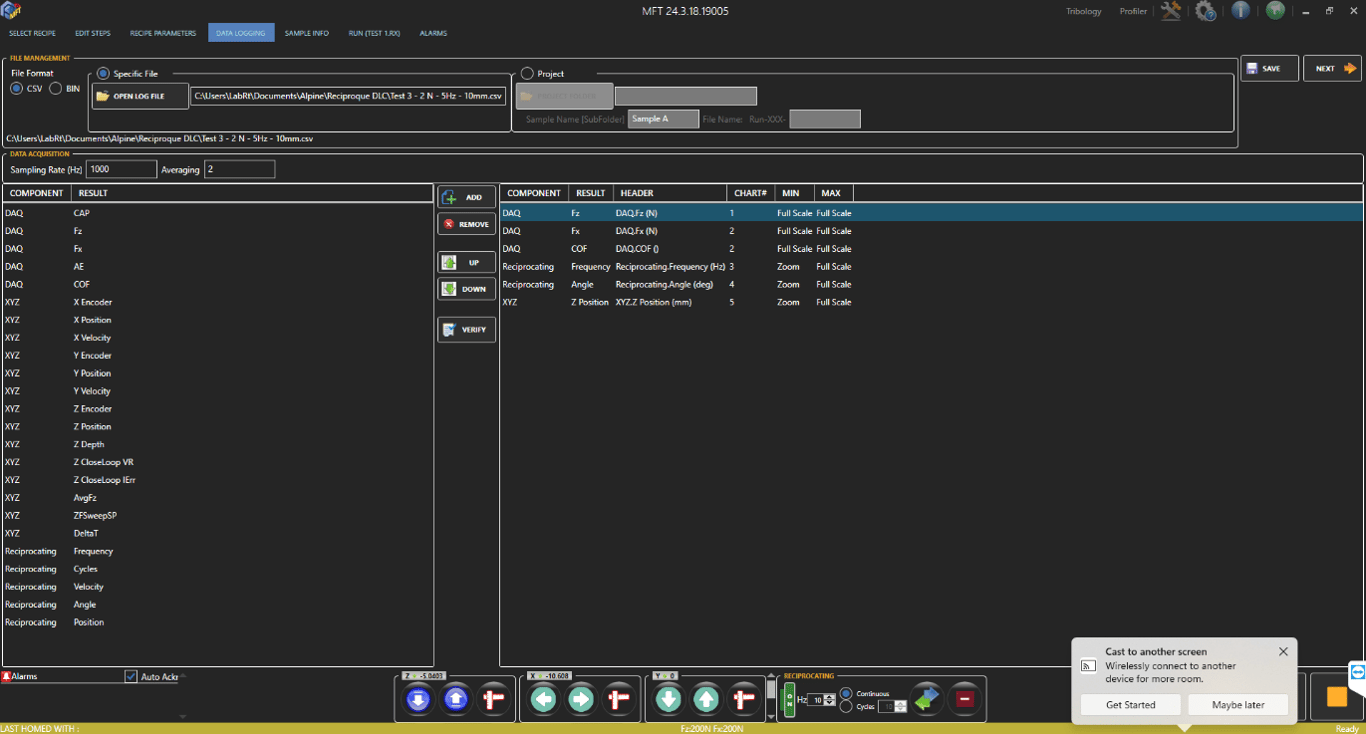Open the settings gear in the title bar

pyautogui.click(x=1205, y=11)
